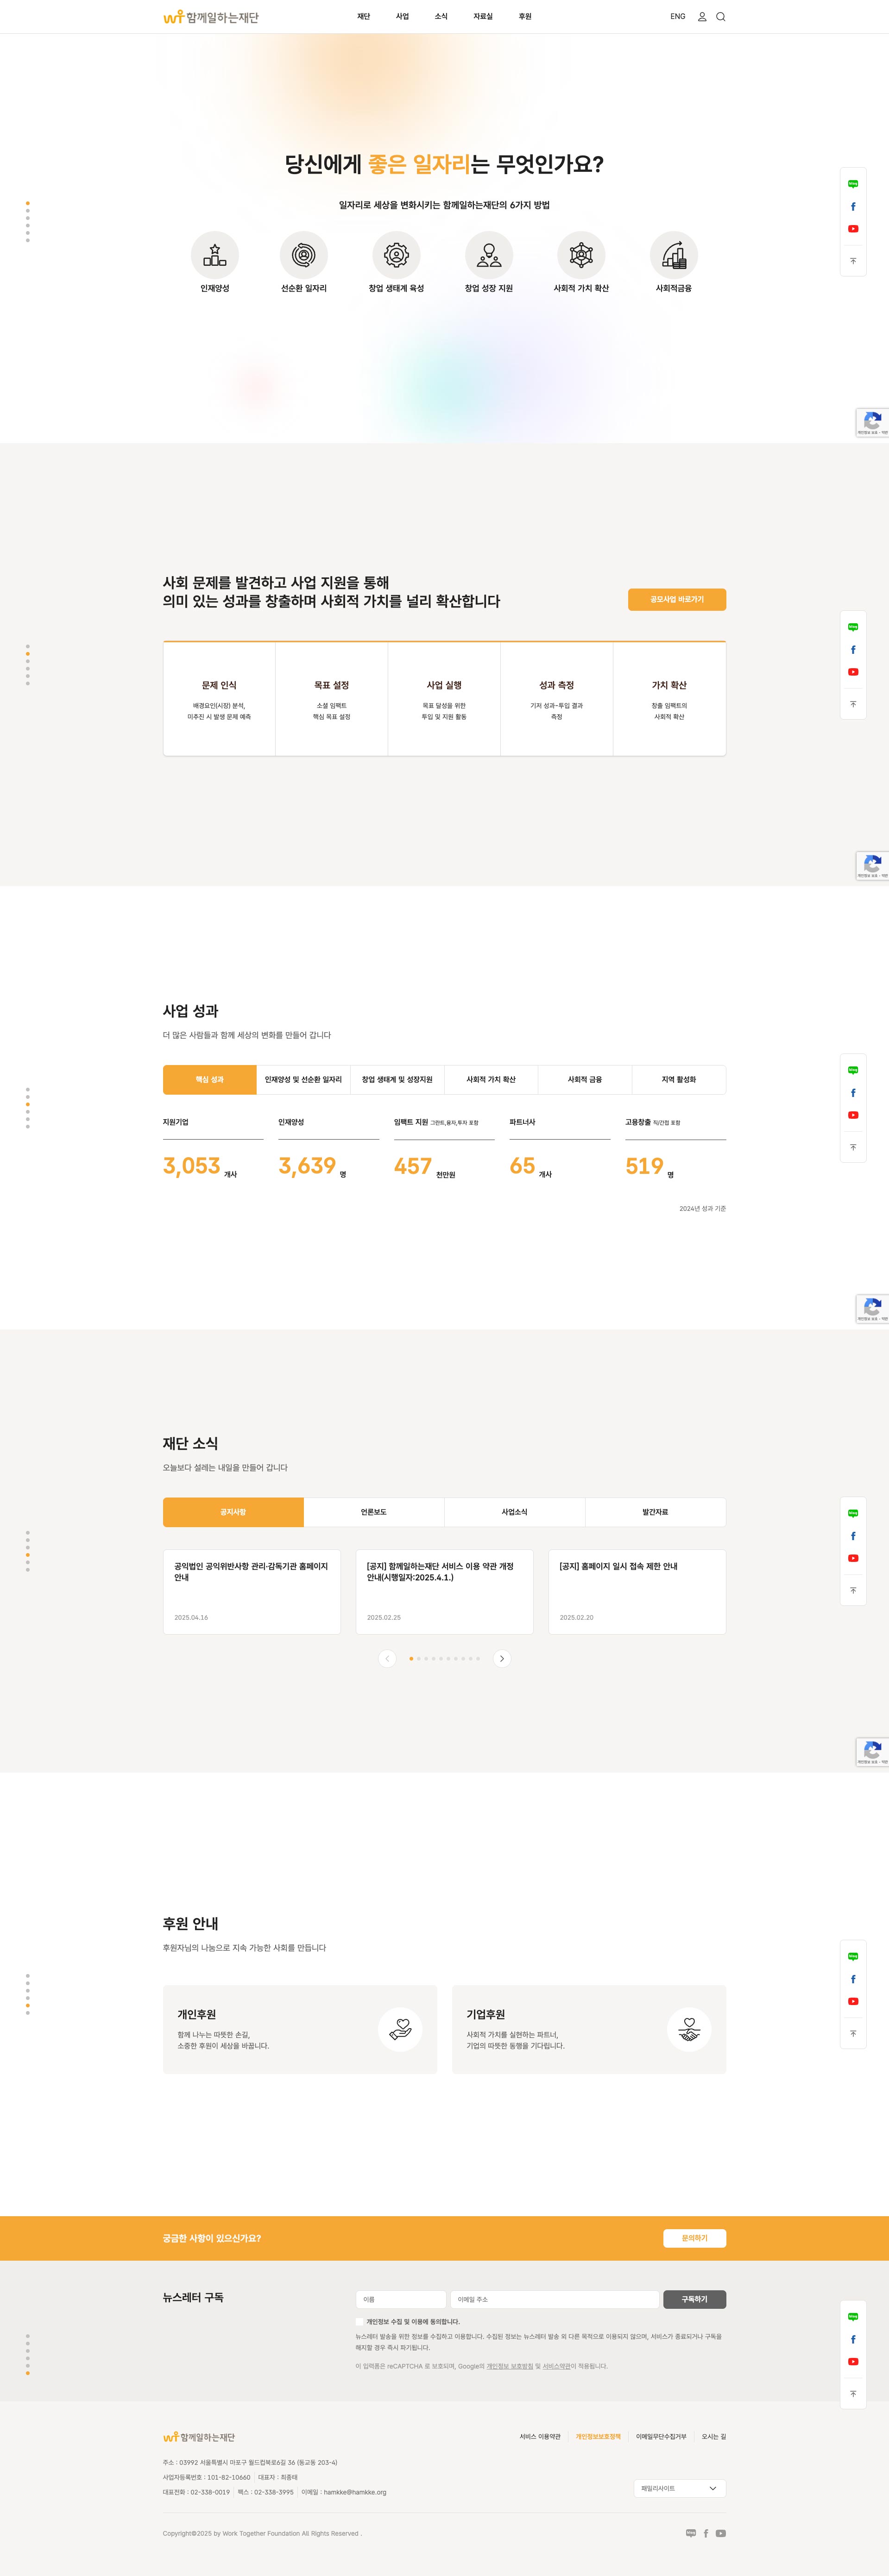This screenshot has height=2576, width=889.
Task: Select the 선순환 일자리 circular icon
Action: point(304,255)
